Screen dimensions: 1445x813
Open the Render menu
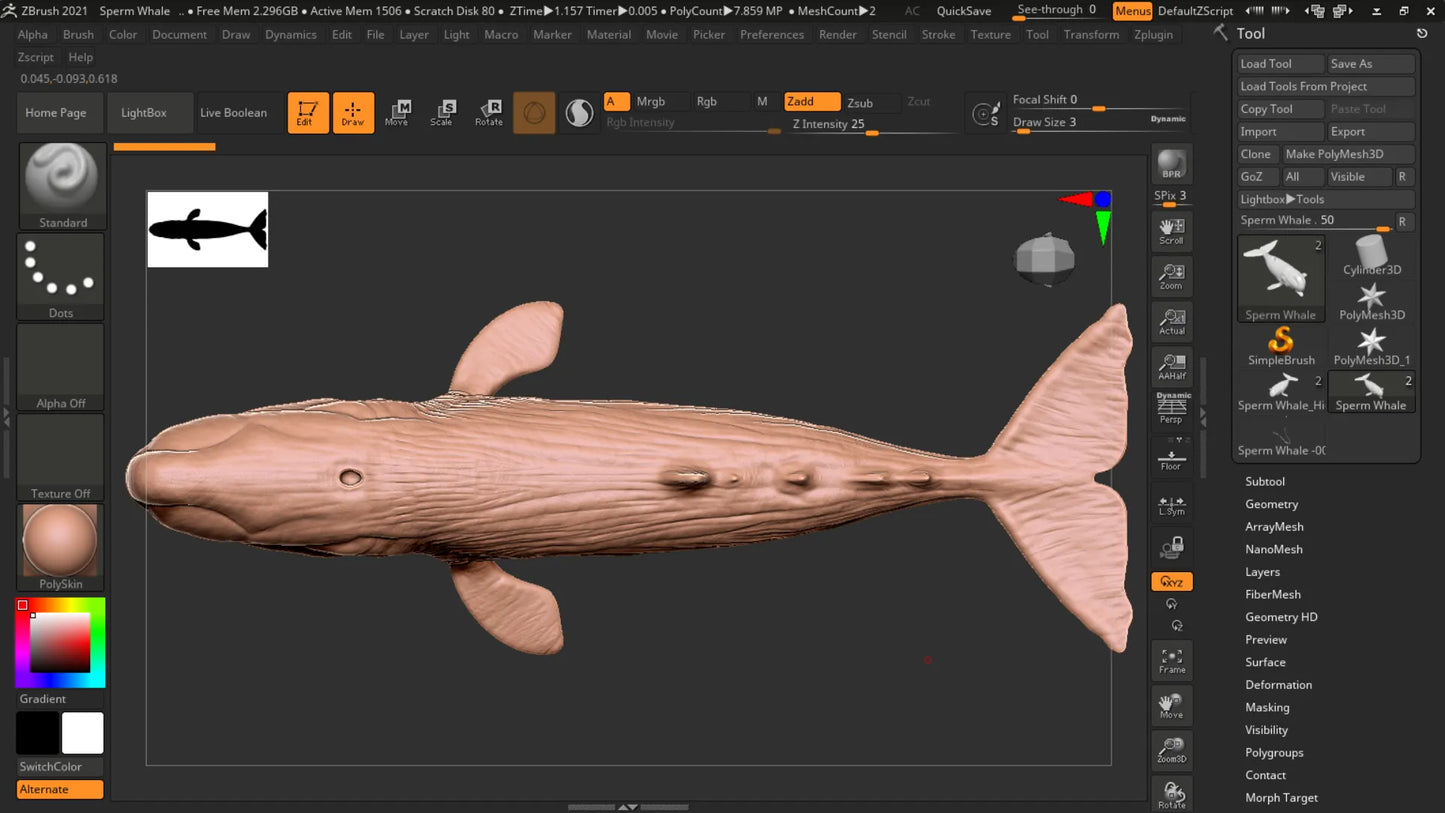(x=837, y=34)
